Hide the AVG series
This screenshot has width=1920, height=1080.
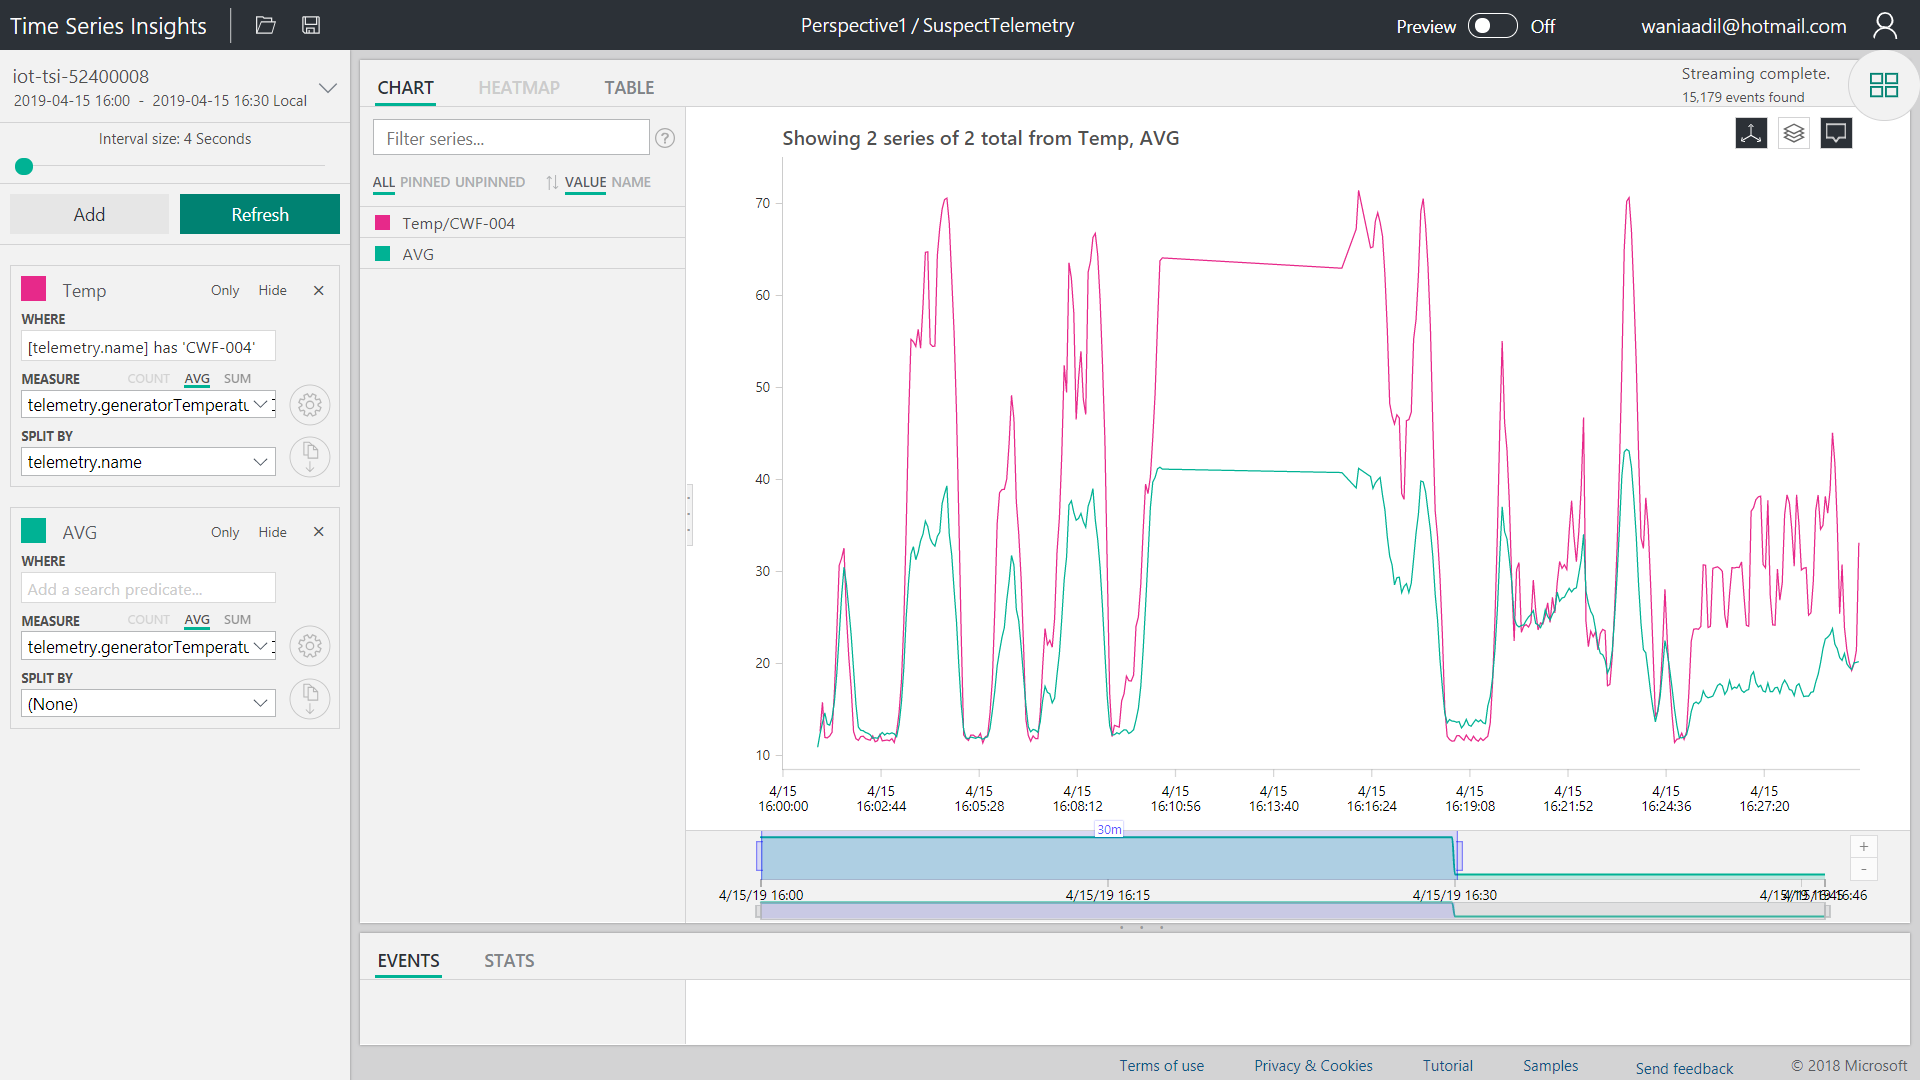pyautogui.click(x=272, y=532)
